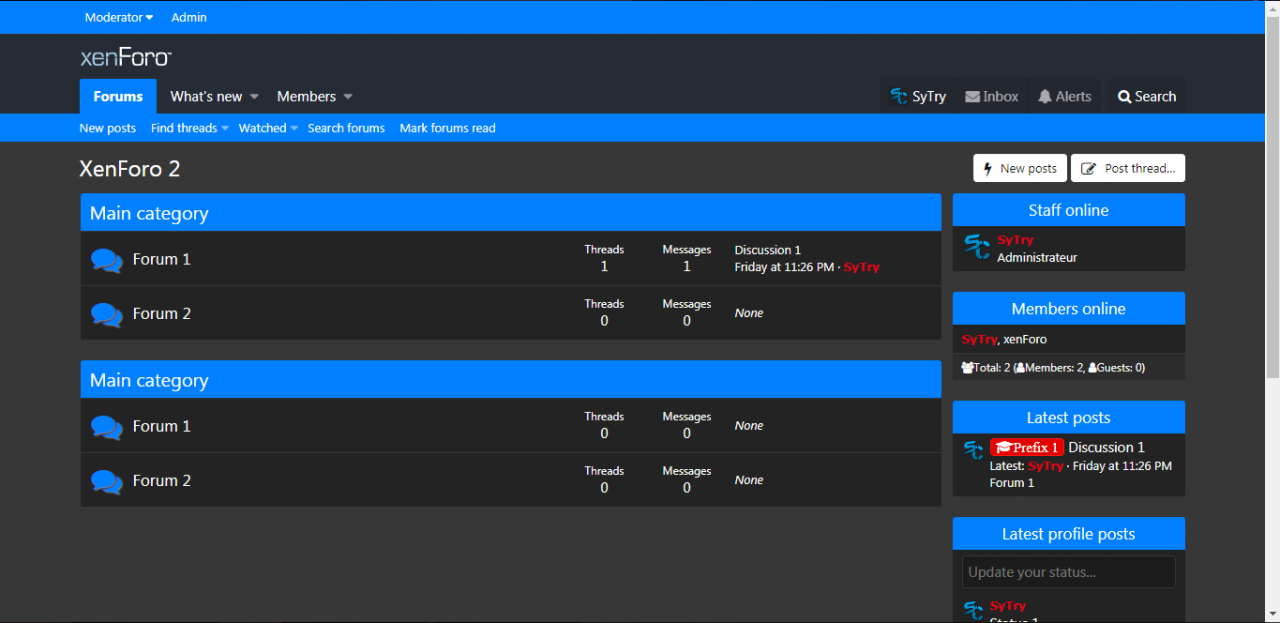The height and width of the screenshot is (623, 1280).
Task: Click SyTry avatar in navigation bar
Action: point(899,97)
